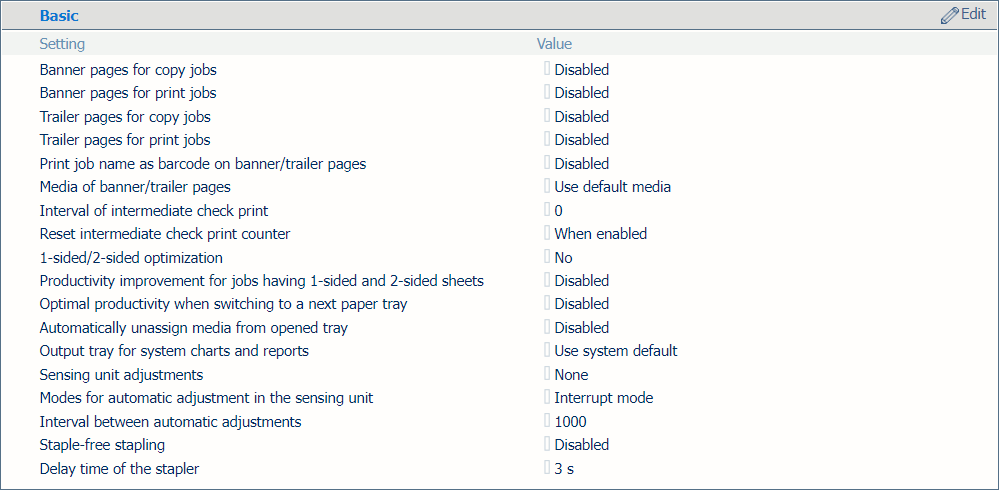999x490 pixels.
Task: Click the When enabled value
Action: coord(600,234)
